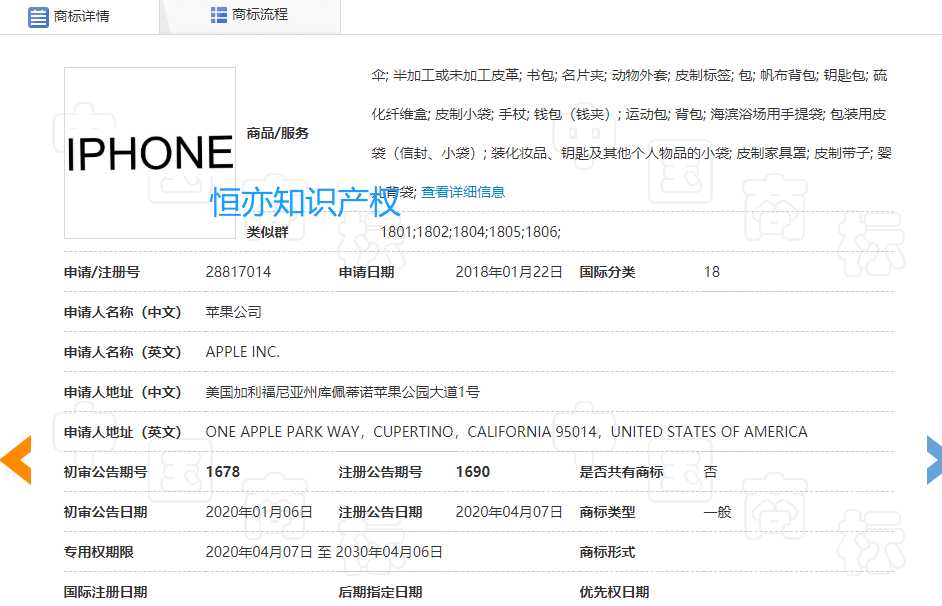
Task: Click exclusive rights period 2020年04月07日 至 2030年04月06日
Action: tap(324, 552)
